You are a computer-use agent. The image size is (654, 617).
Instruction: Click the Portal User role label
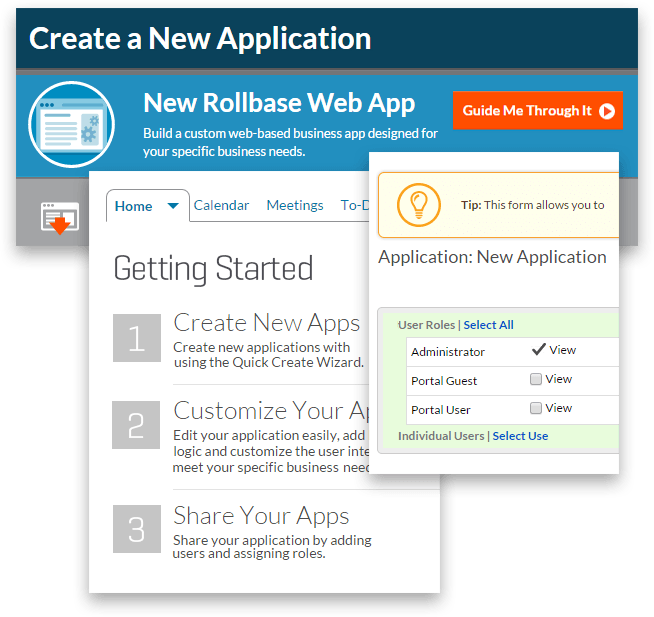coord(440,410)
